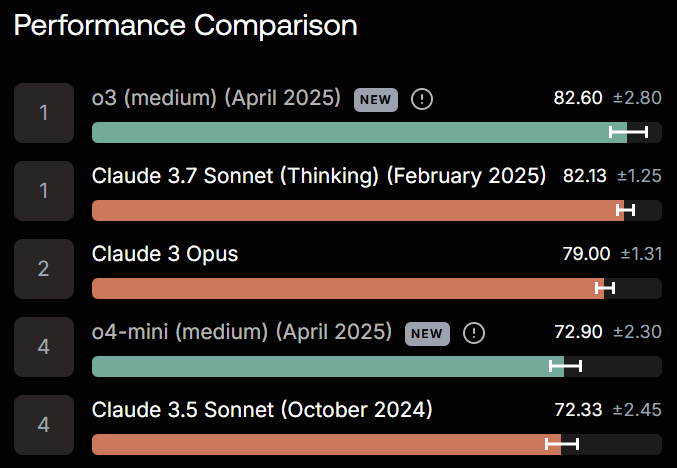The image size is (677, 468).
Task: Click the NEW badge on o3 (medium)
Action: click(x=376, y=100)
